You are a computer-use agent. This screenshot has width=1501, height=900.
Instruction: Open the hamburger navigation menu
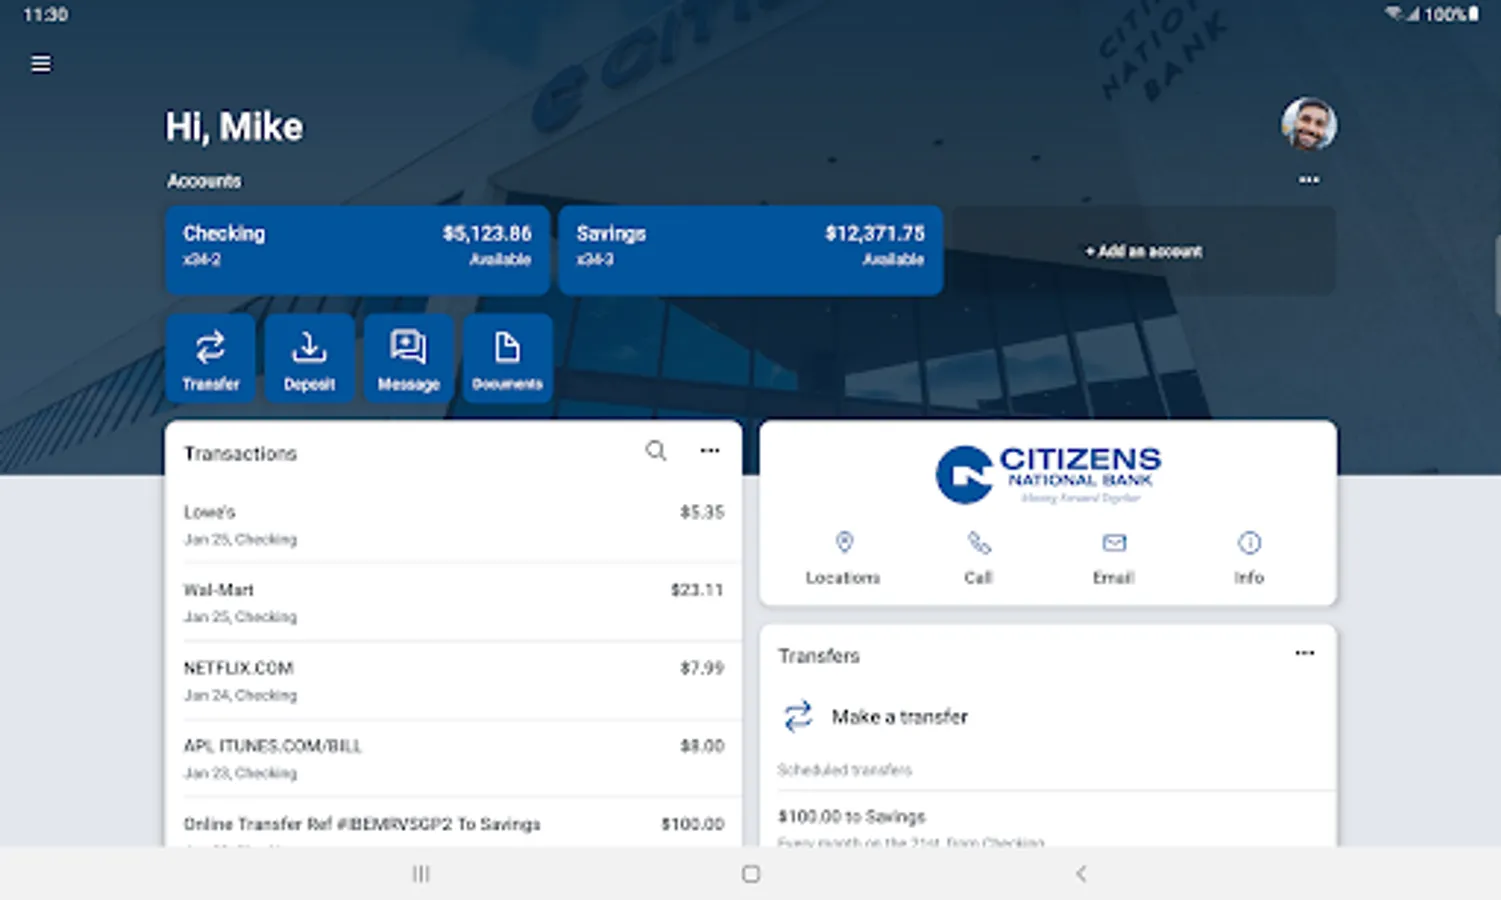pos(41,64)
